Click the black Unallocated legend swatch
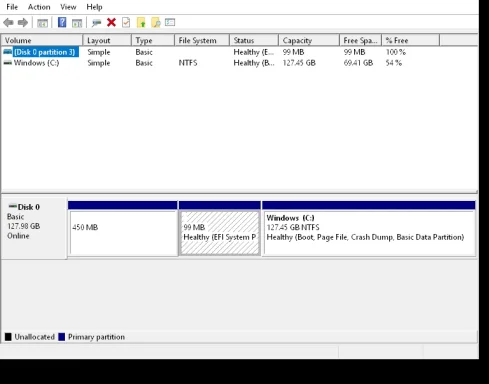Screen dimensions: 489x384 [8, 337]
